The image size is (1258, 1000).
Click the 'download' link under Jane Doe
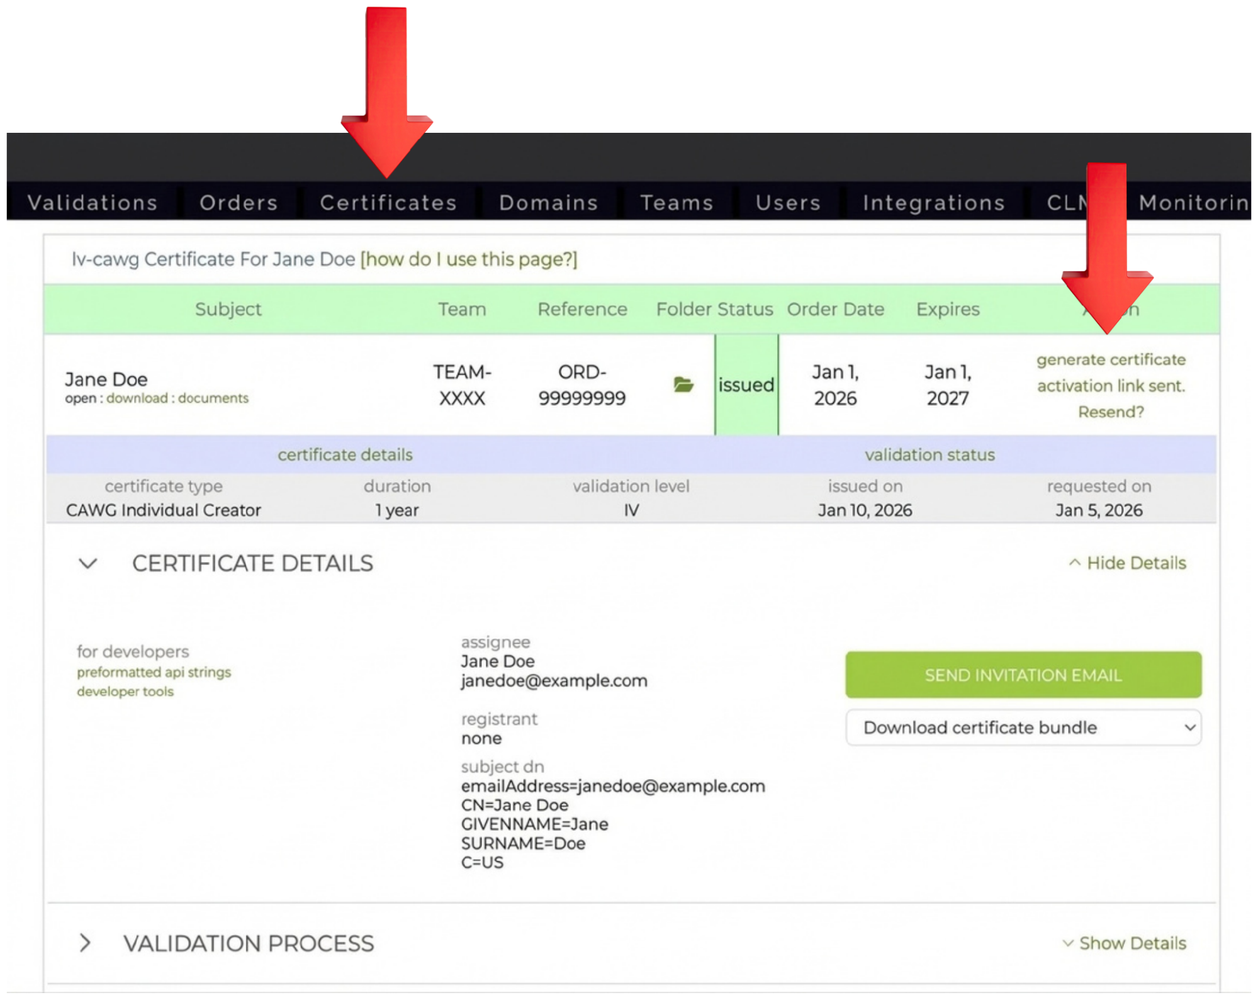coord(137,398)
